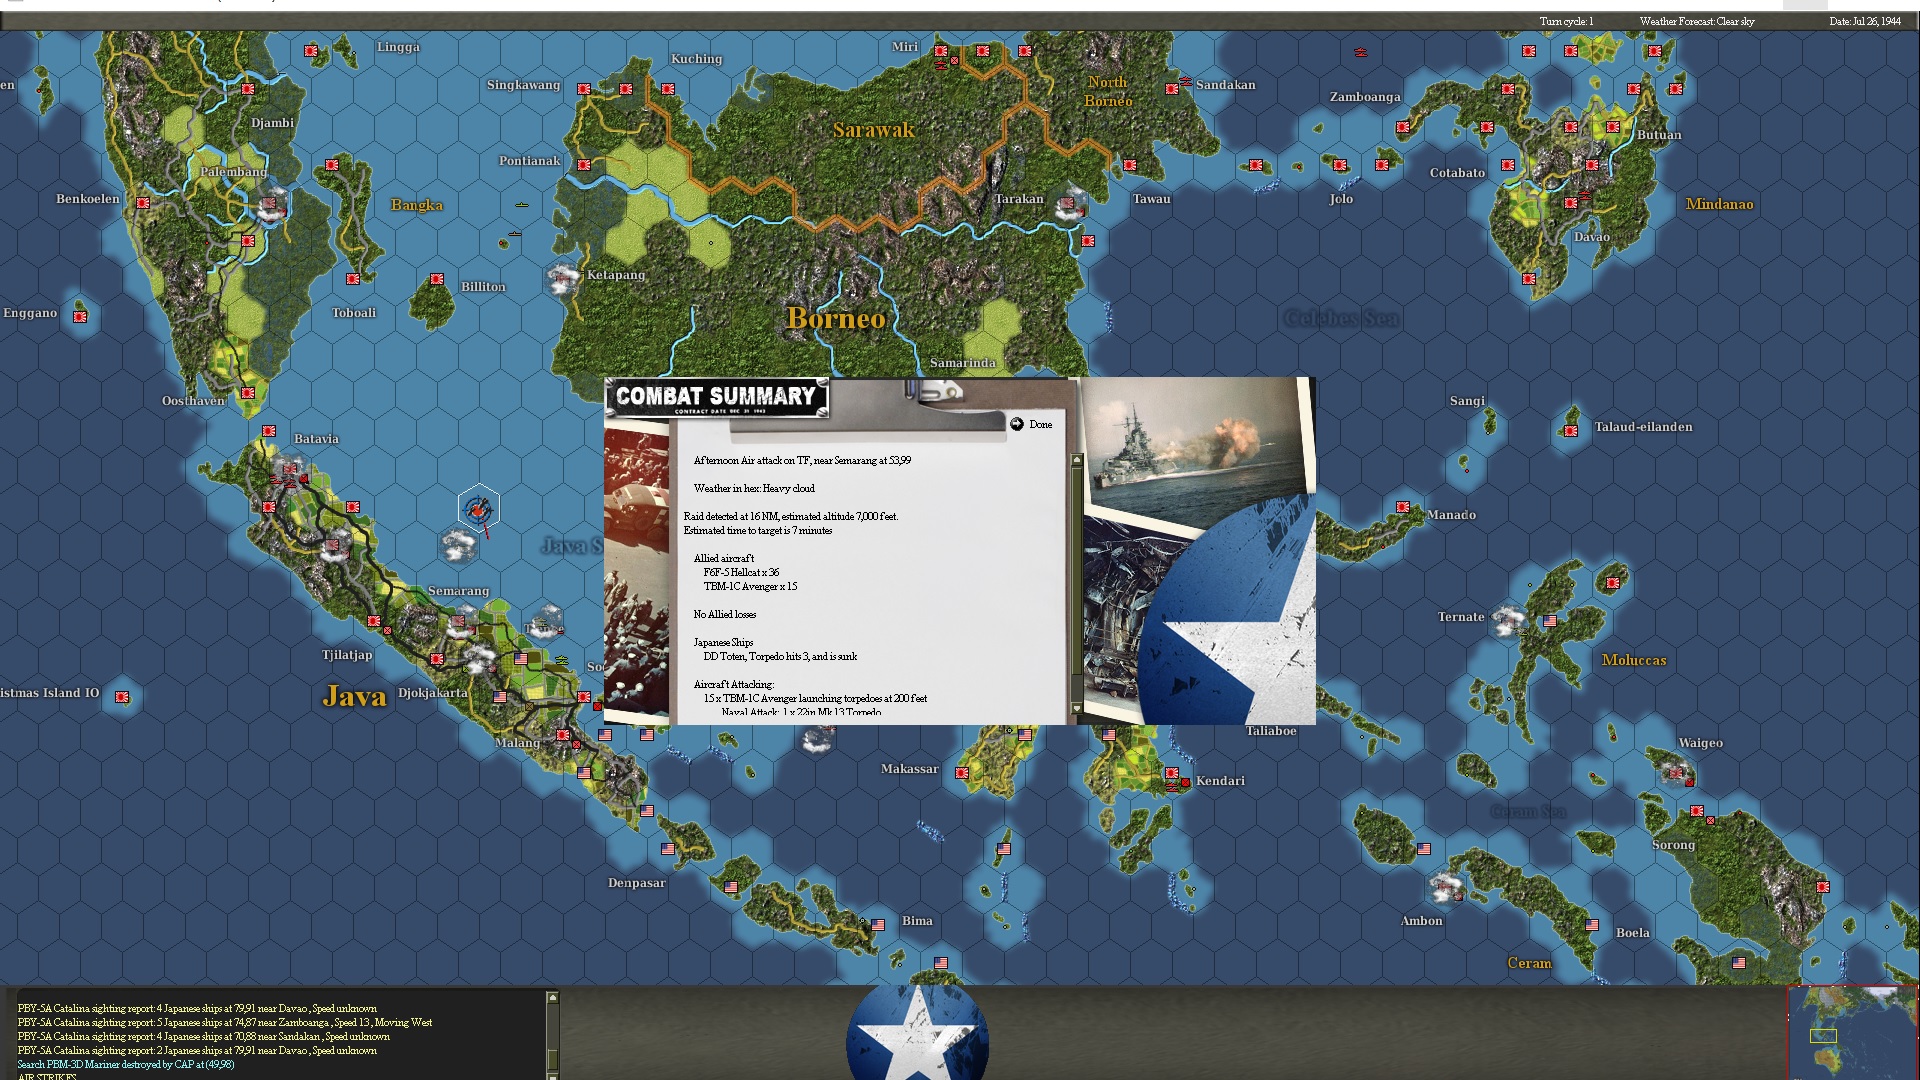The width and height of the screenshot is (1920, 1080).
Task: Click combat summary scroll down arrow
Action: coord(1077,708)
